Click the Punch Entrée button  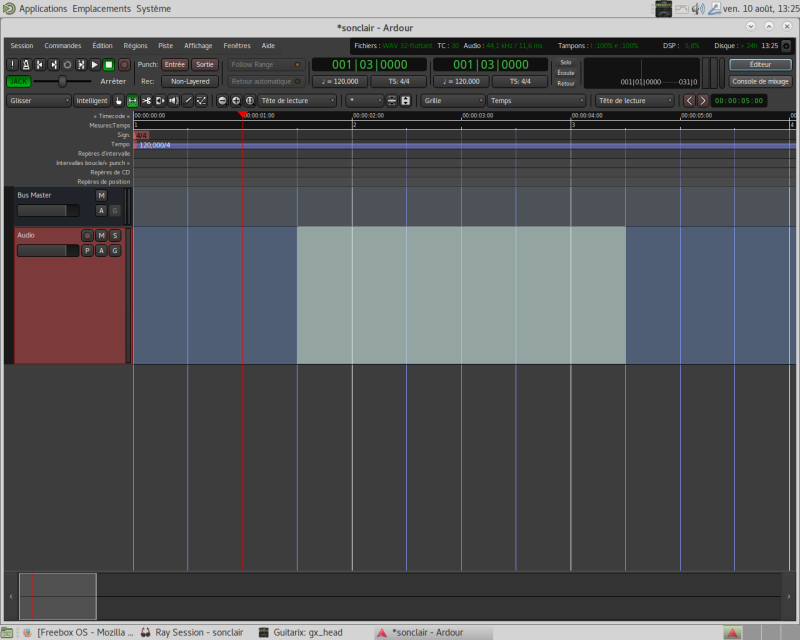[175, 64]
